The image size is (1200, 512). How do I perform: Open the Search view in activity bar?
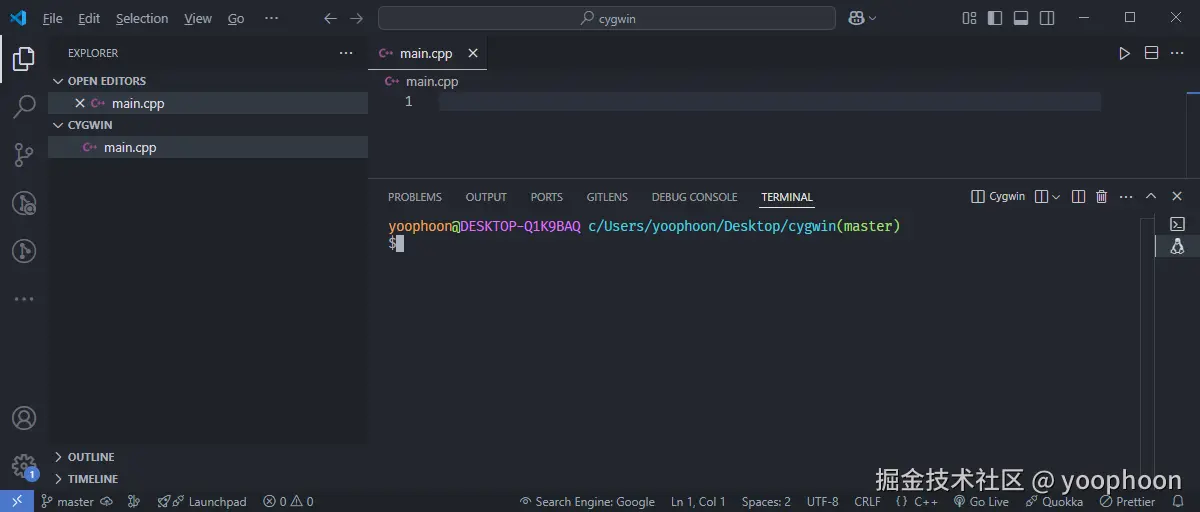(x=24, y=107)
